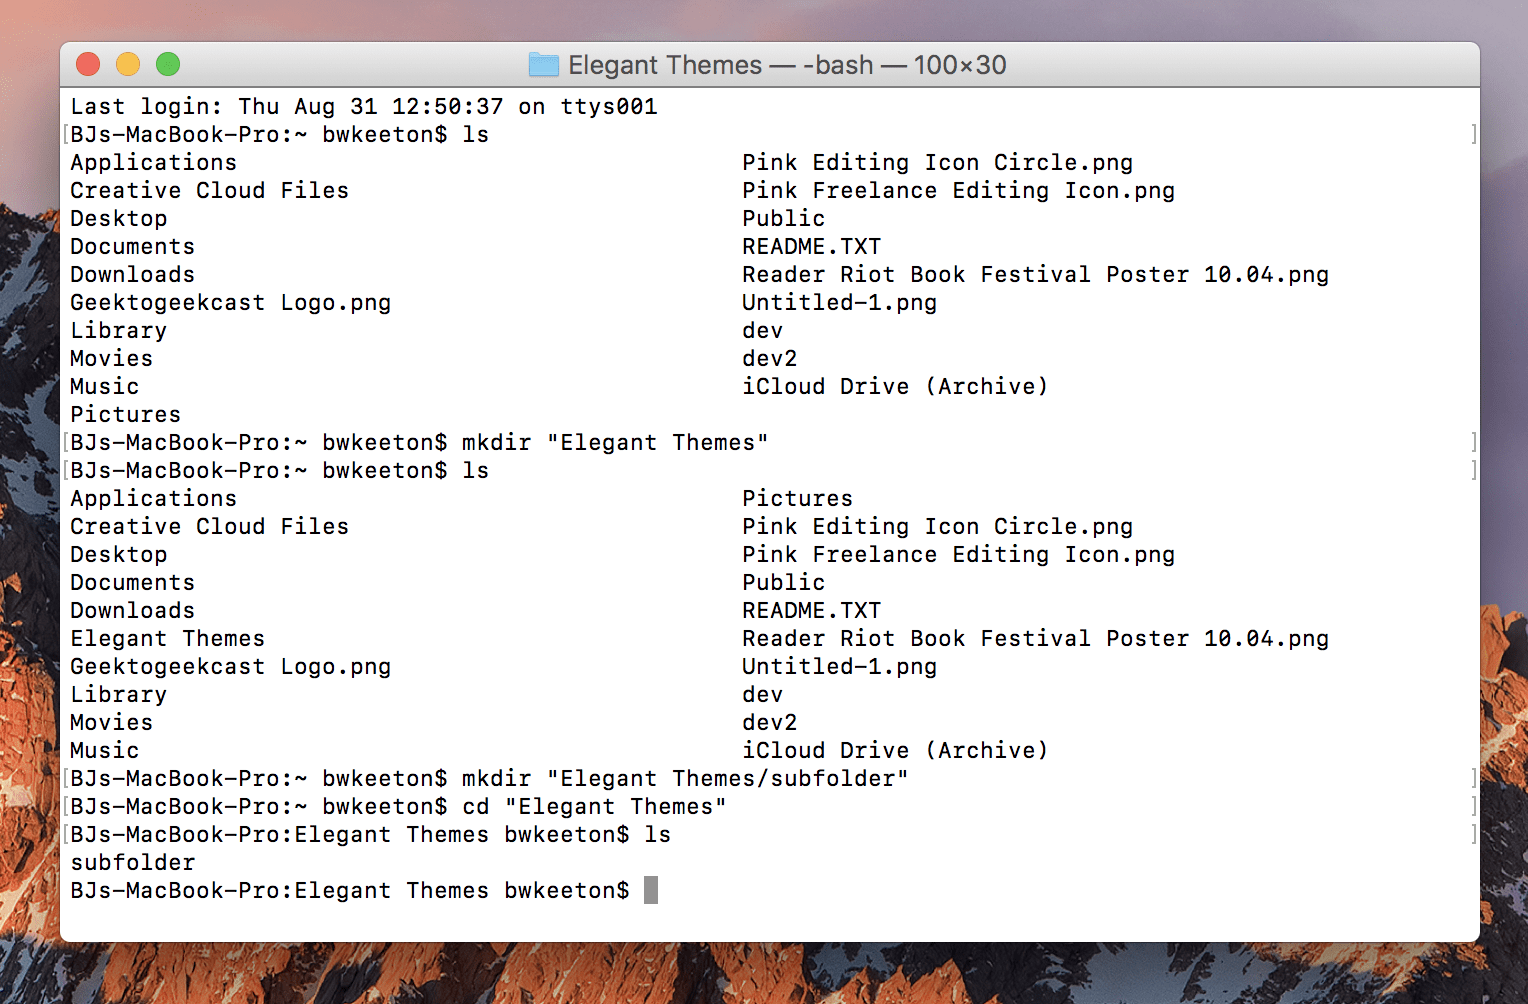Toggle the yellow minimize button
Image resolution: width=1528 pixels, height=1004 pixels.
(128, 64)
